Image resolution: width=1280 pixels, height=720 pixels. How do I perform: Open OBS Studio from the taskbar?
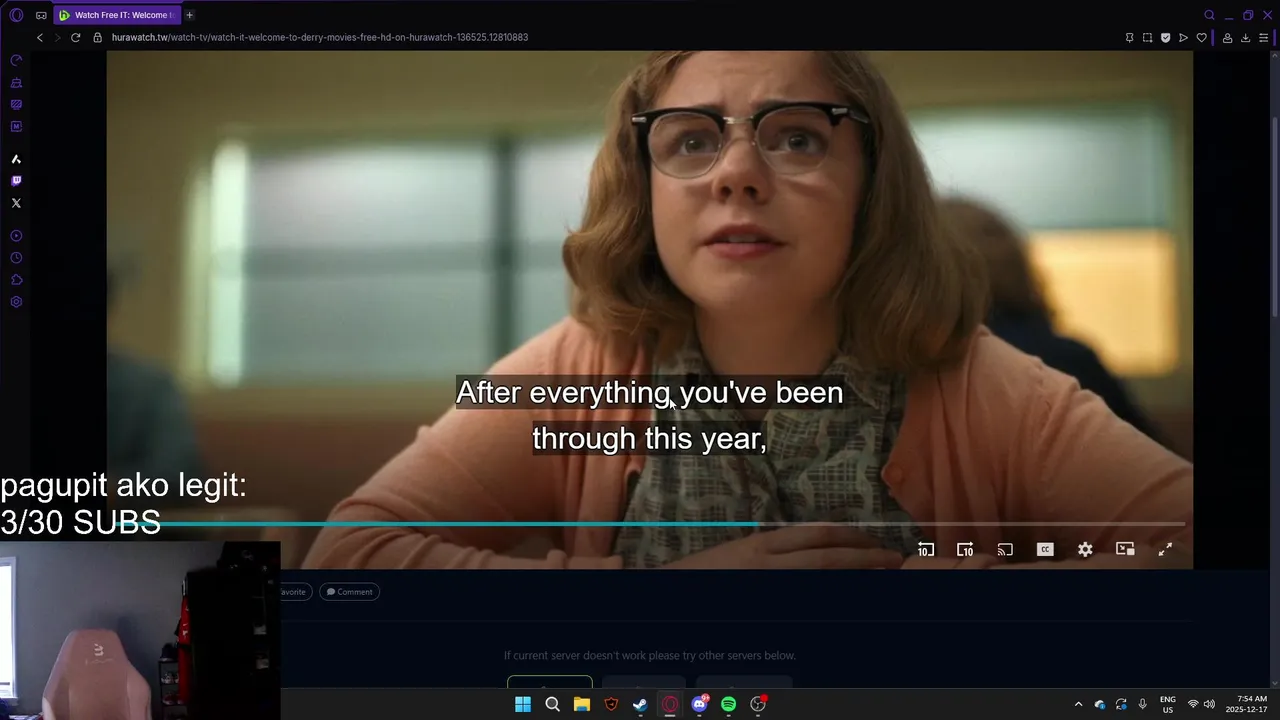pyautogui.click(x=758, y=704)
